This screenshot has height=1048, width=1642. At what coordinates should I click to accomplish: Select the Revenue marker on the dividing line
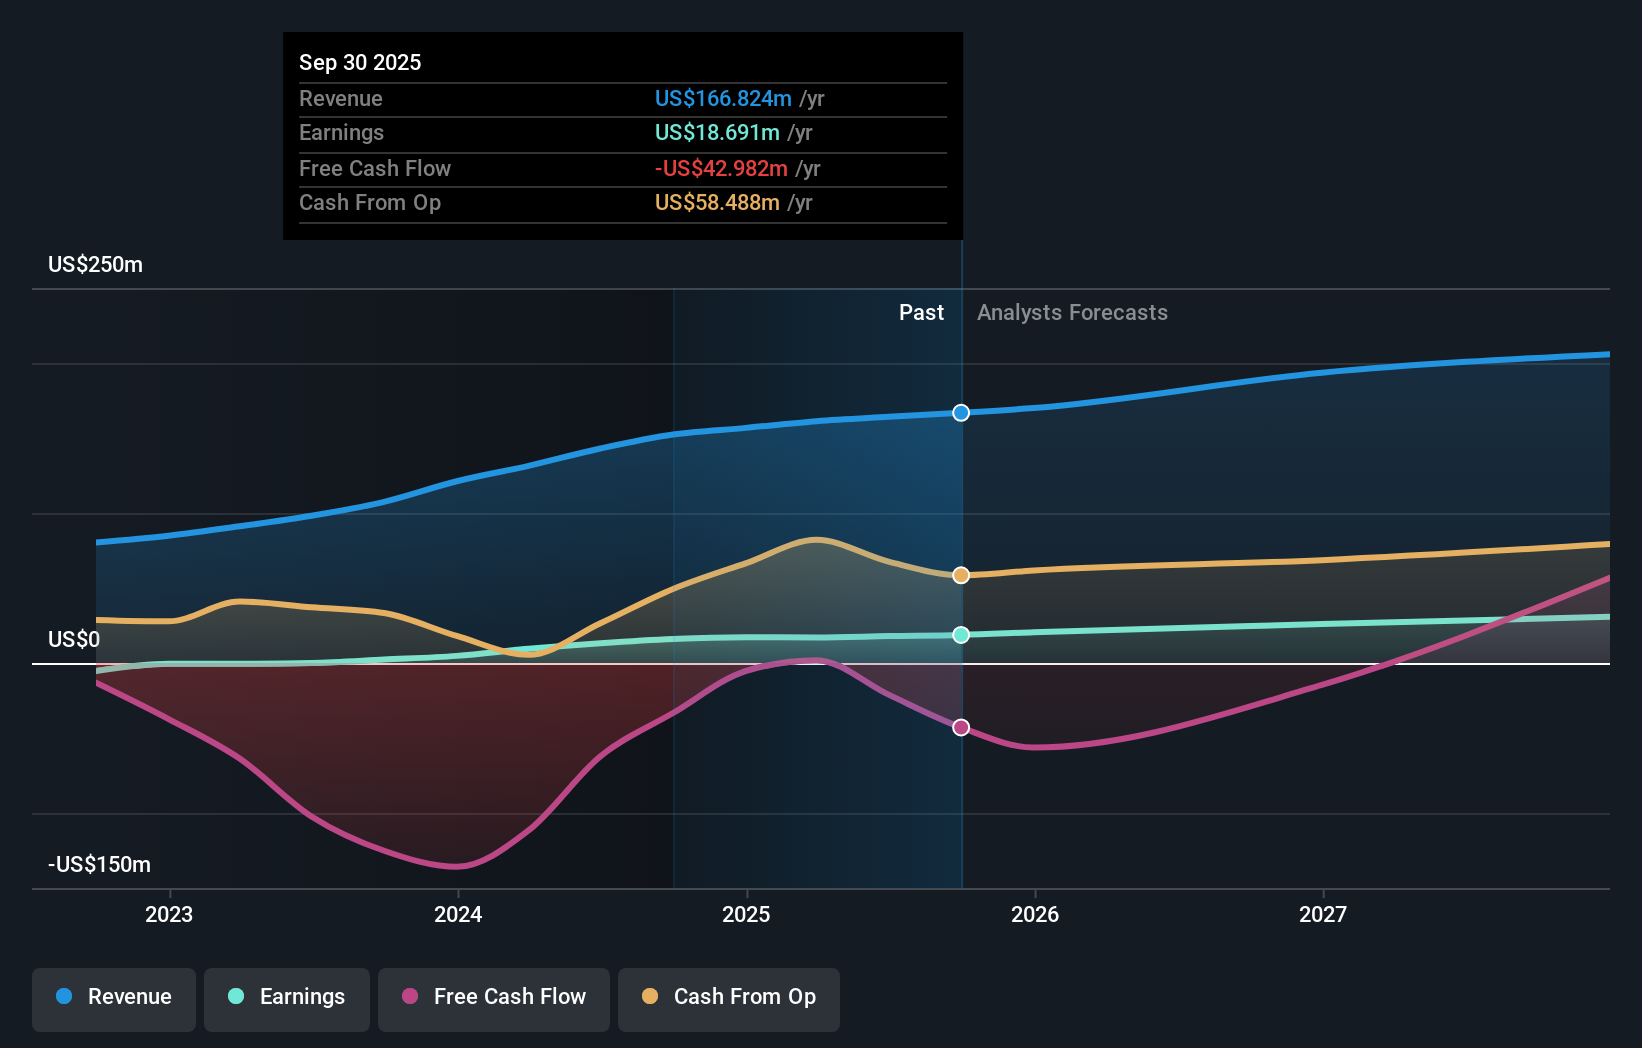(x=960, y=412)
